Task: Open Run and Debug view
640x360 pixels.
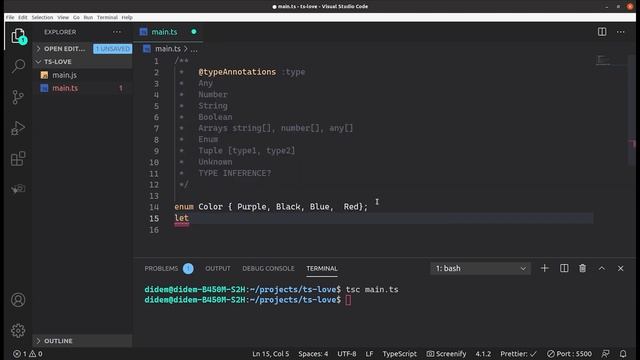Action: click(18, 128)
